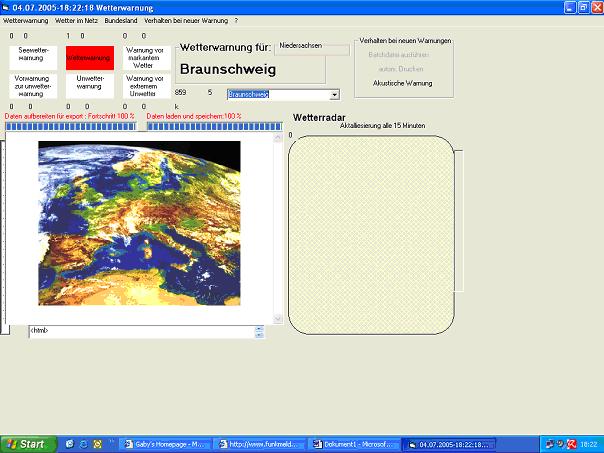This screenshot has width=604, height=453.
Task: Click Warnung vor extremem Unwetter
Action: click(x=145, y=86)
